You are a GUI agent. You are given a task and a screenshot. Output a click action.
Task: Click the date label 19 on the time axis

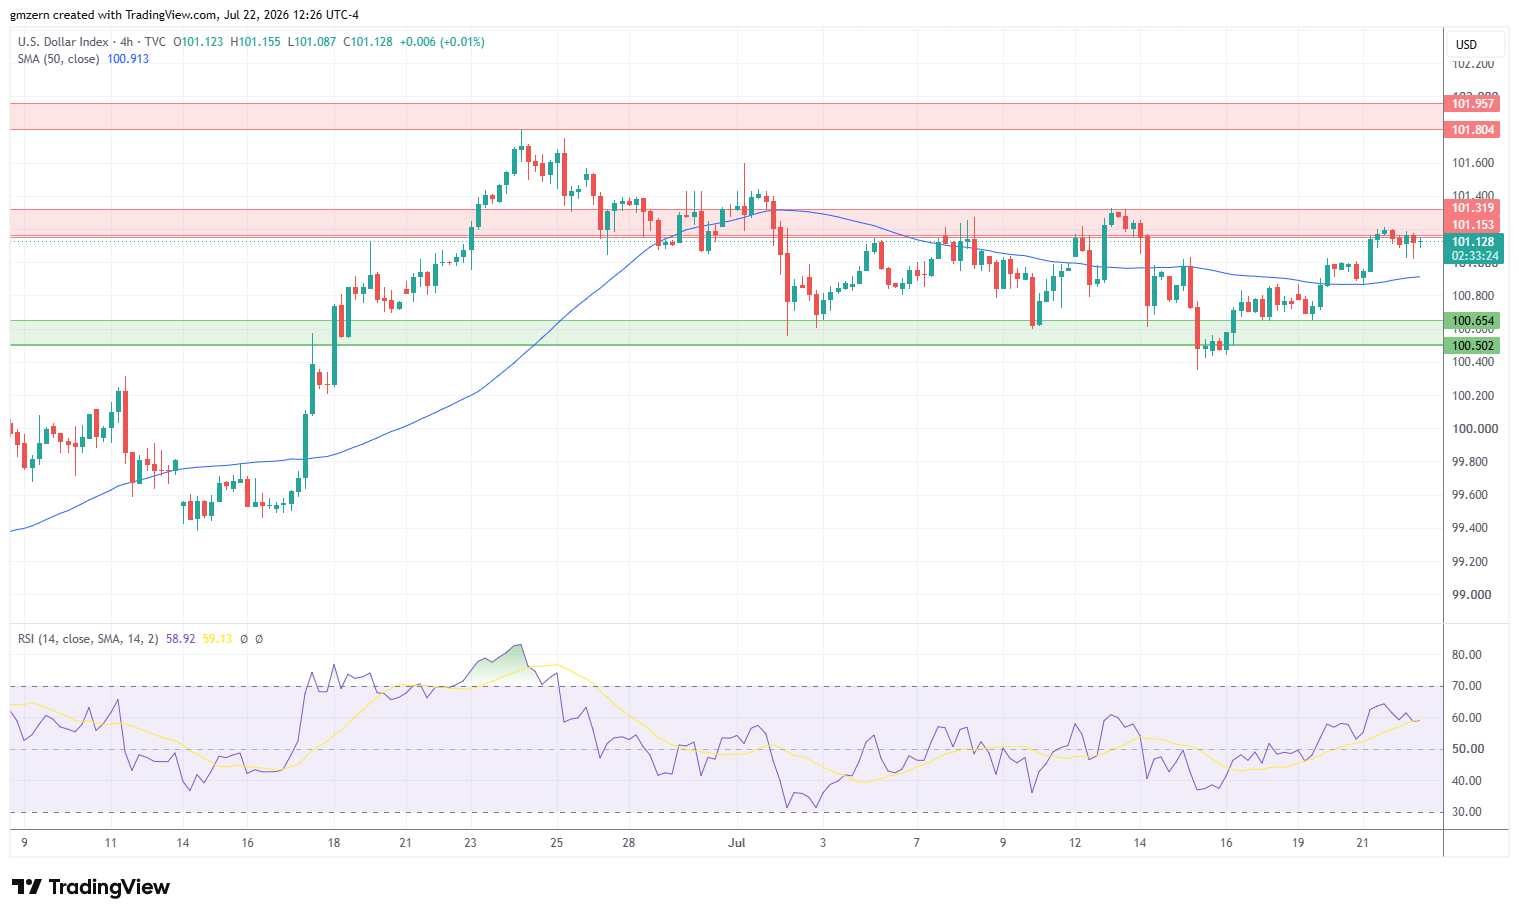[1298, 843]
